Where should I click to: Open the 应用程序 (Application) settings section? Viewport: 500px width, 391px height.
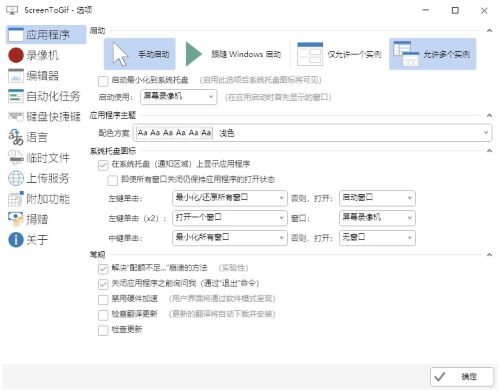(46, 35)
